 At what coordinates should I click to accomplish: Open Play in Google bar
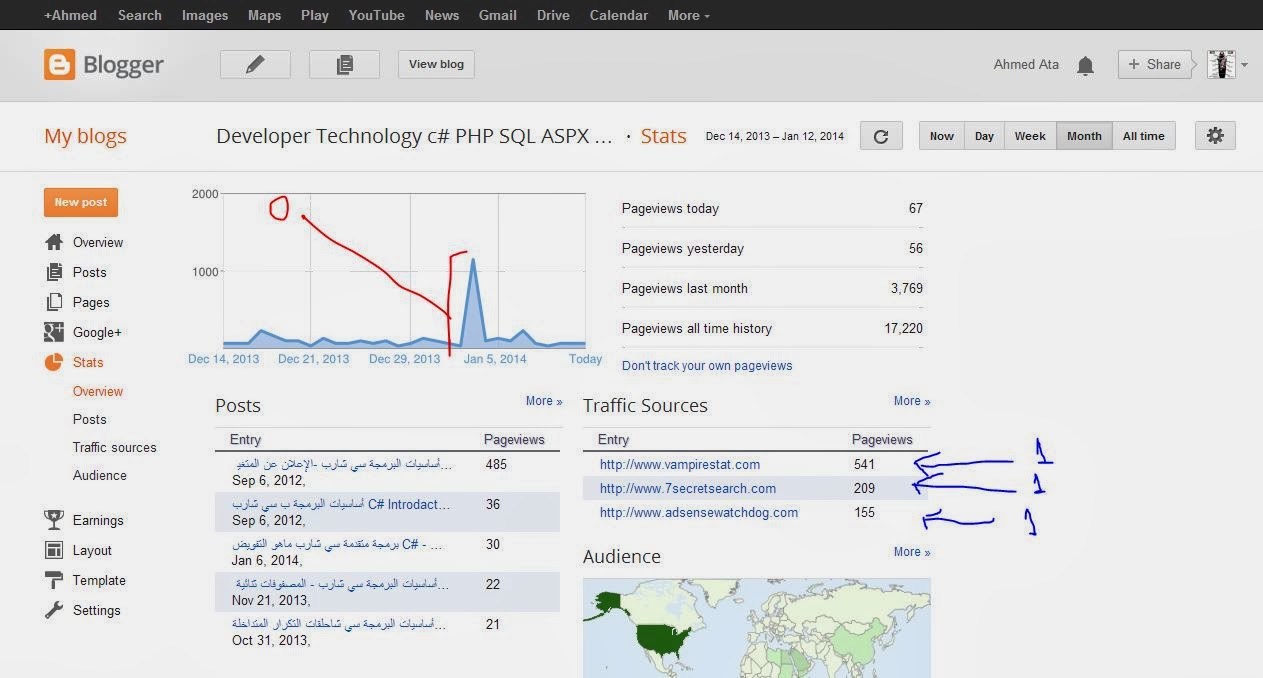coord(315,15)
